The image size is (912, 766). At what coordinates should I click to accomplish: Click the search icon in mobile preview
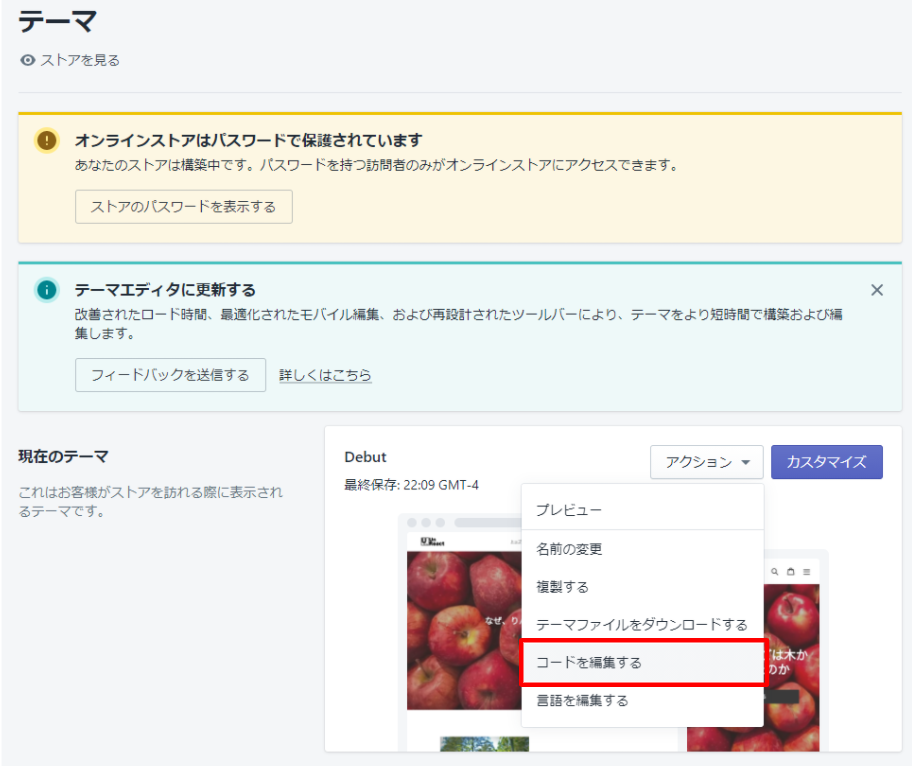pyautogui.click(x=774, y=572)
